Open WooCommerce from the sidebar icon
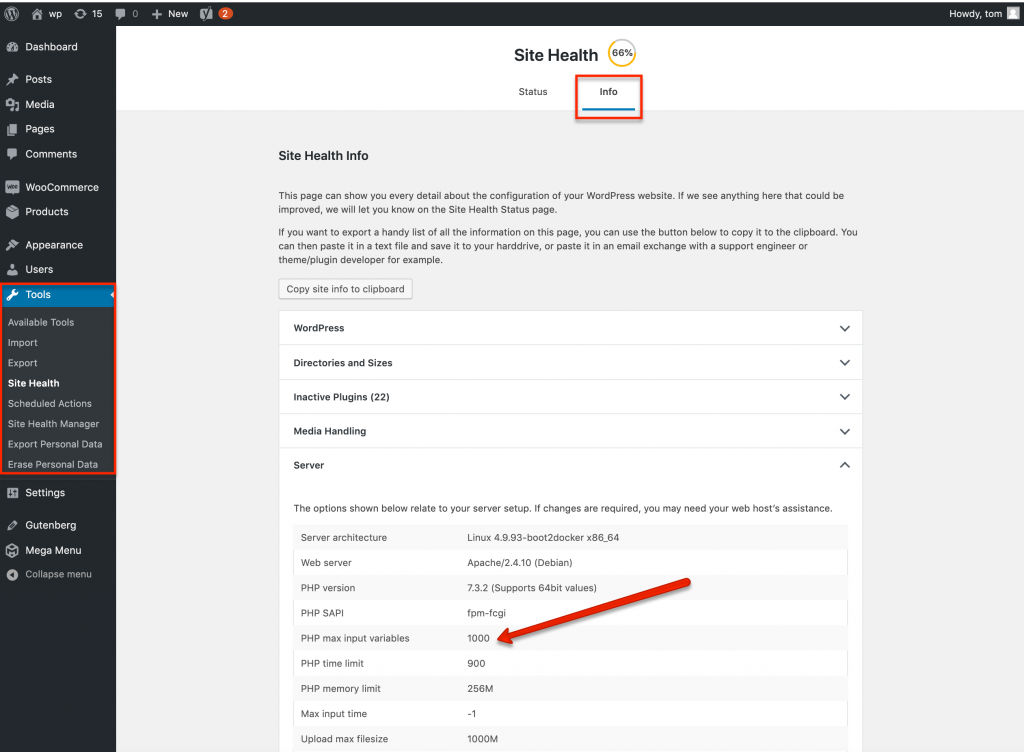Viewport: 1024px width, 752px height. (14, 187)
